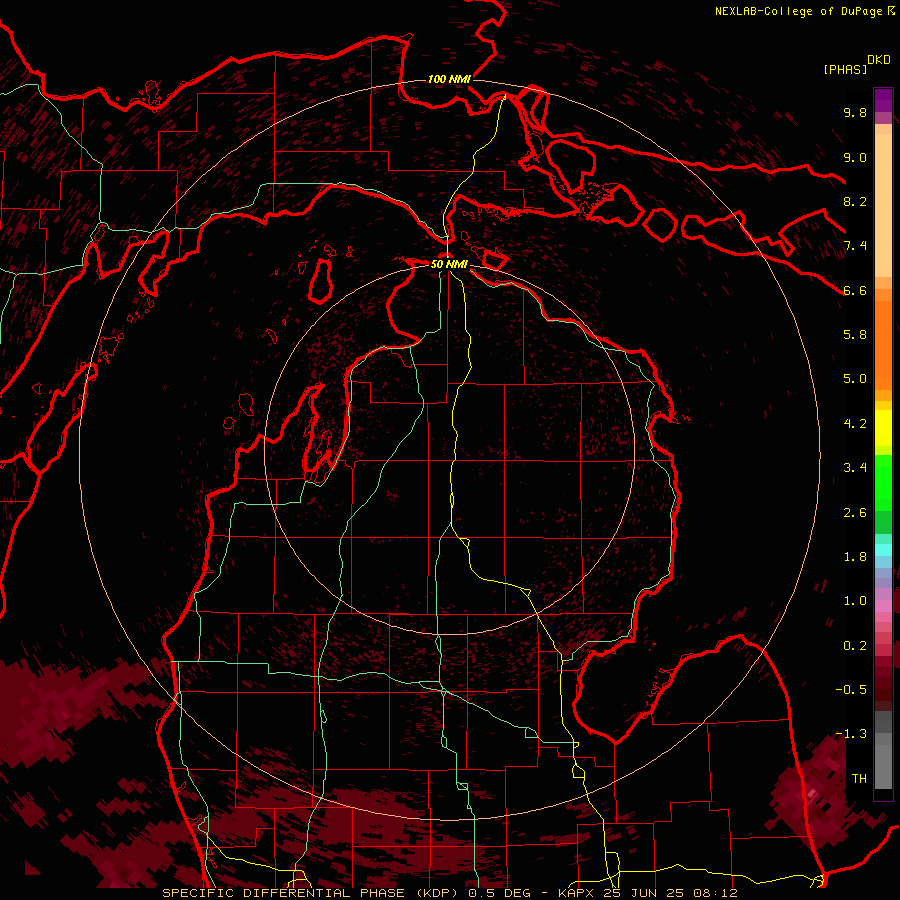Select the -0.5 scale value
The image size is (900, 900).
pos(851,690)
